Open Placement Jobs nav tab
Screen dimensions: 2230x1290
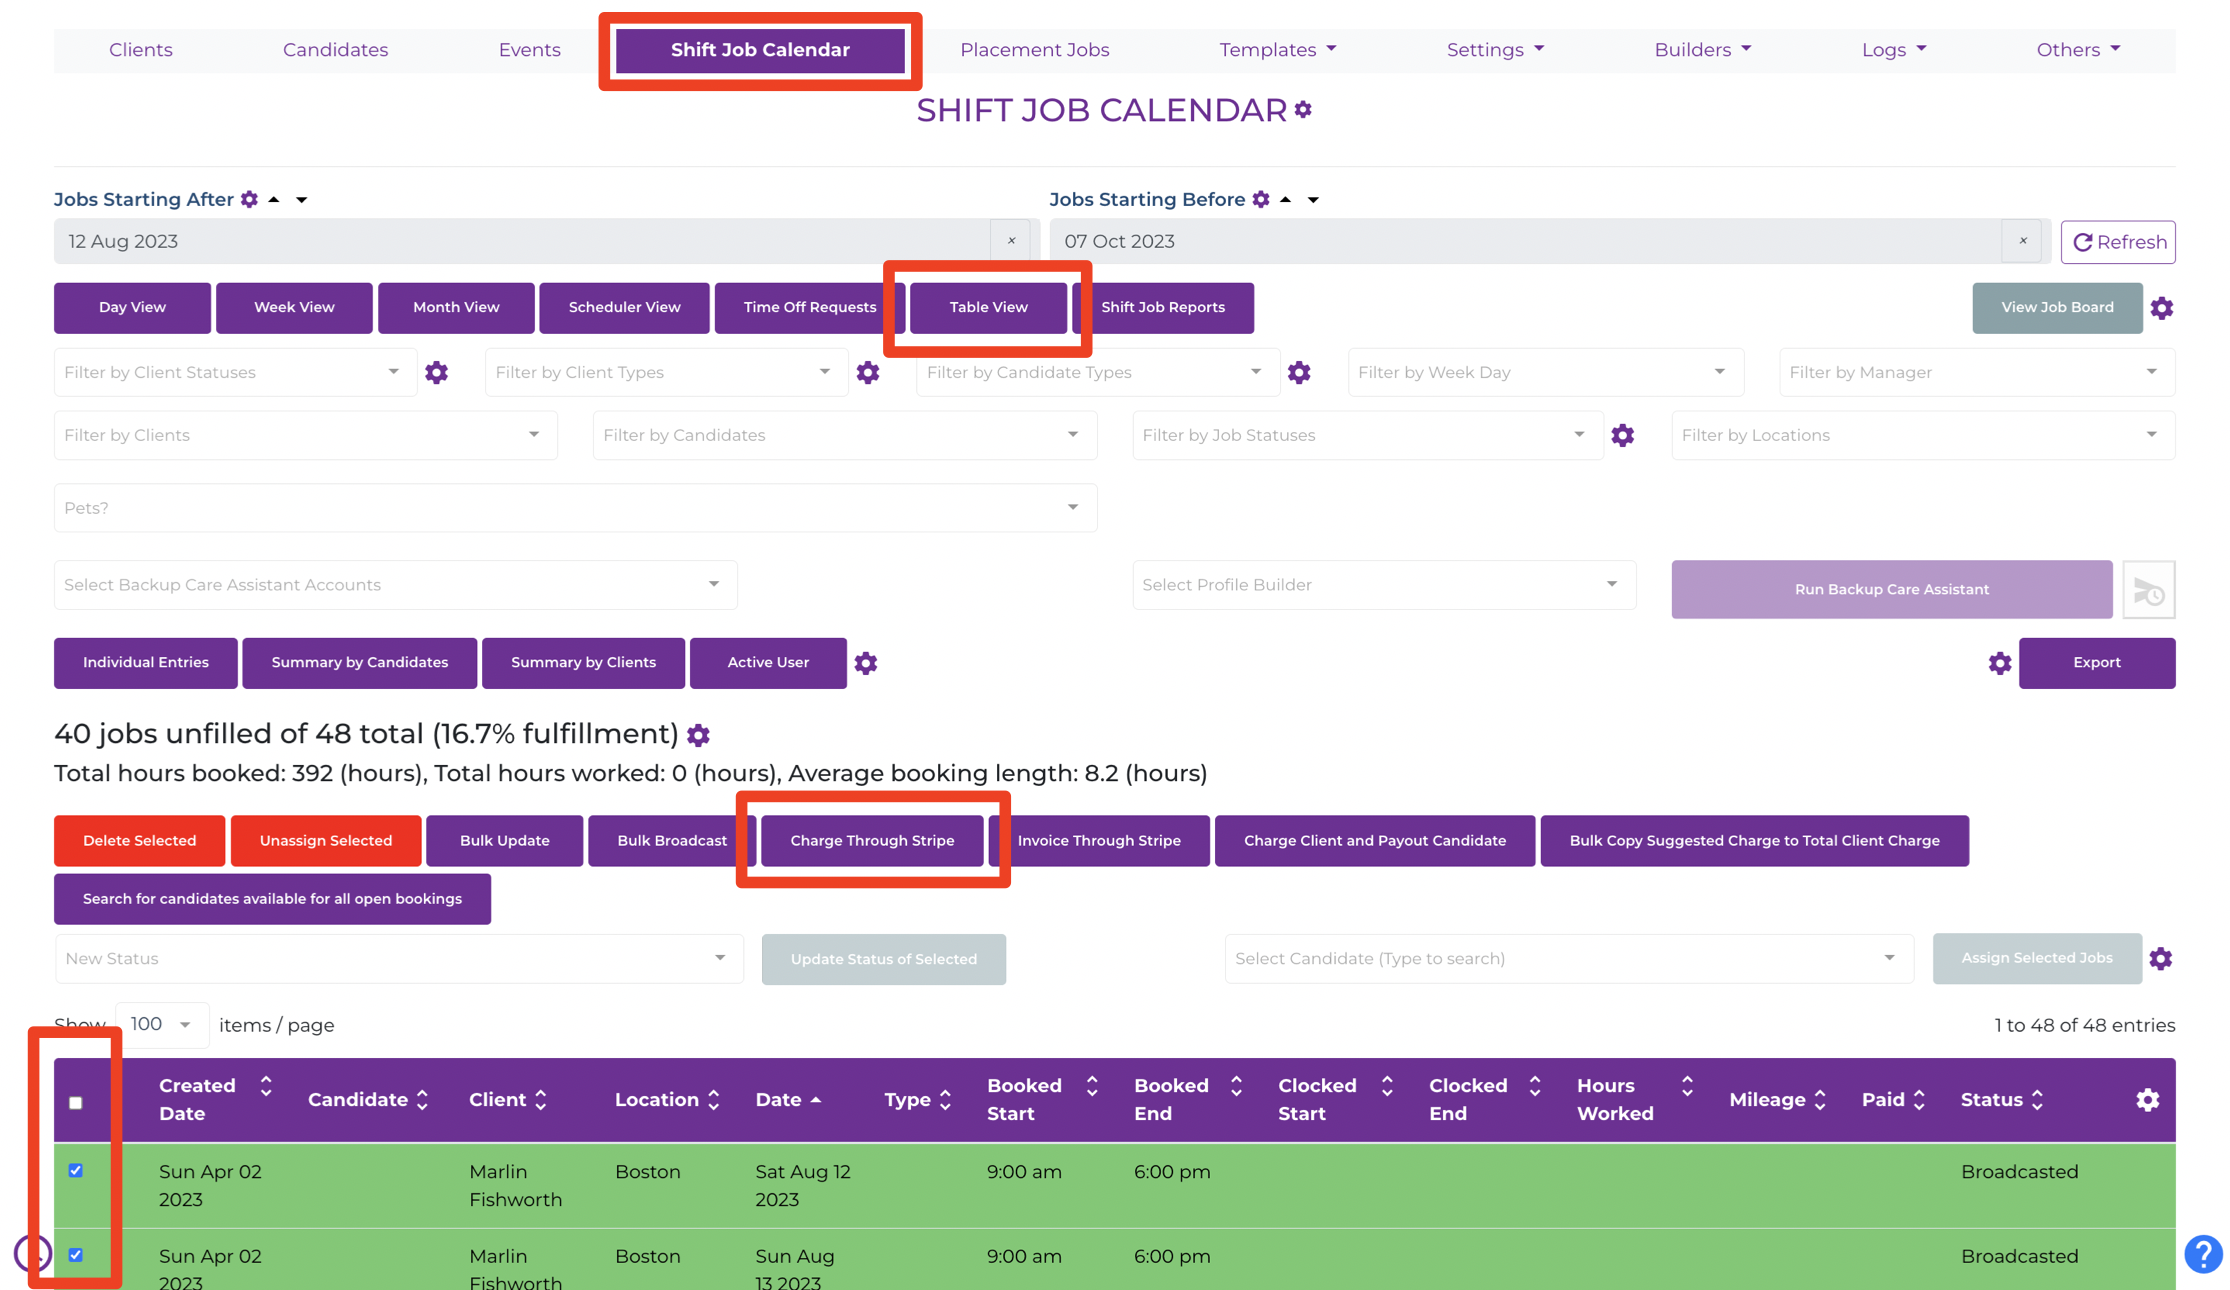(1034, 50)
